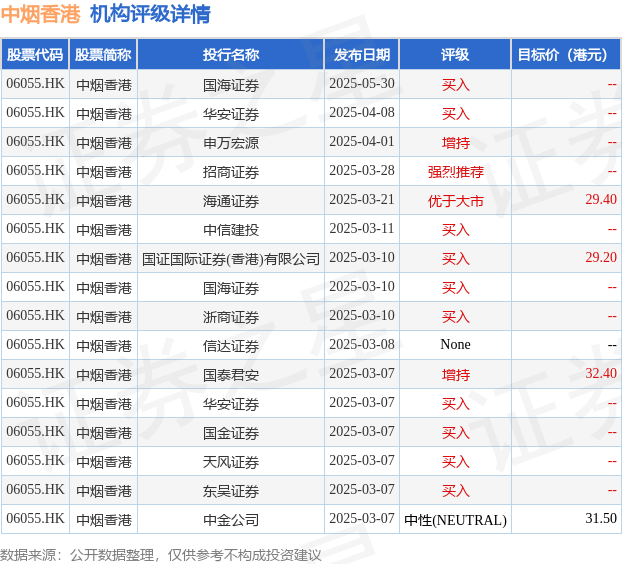622x564 pixels.
Task: Select the date 2025-05-30 cell
Action: click(x=362, y=84)
